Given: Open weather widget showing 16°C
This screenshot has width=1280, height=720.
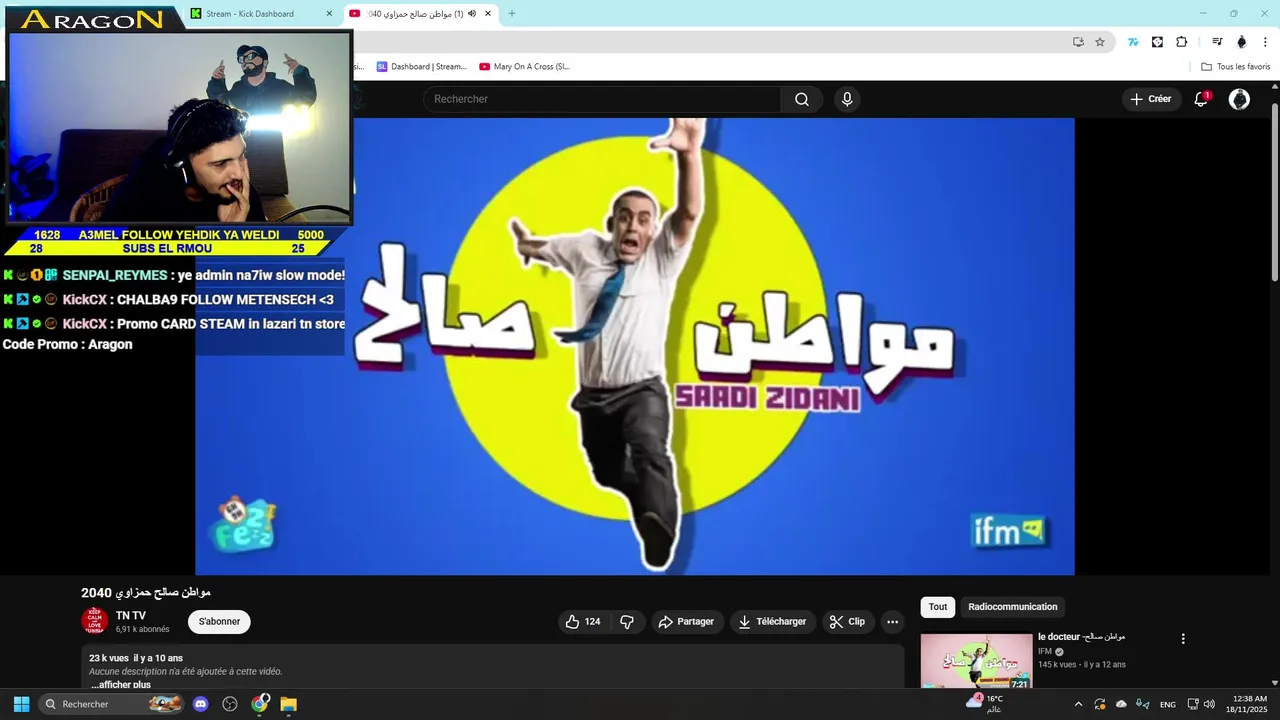Looking at the screenshot, I should pyautogui.click(x=984, y=704).
